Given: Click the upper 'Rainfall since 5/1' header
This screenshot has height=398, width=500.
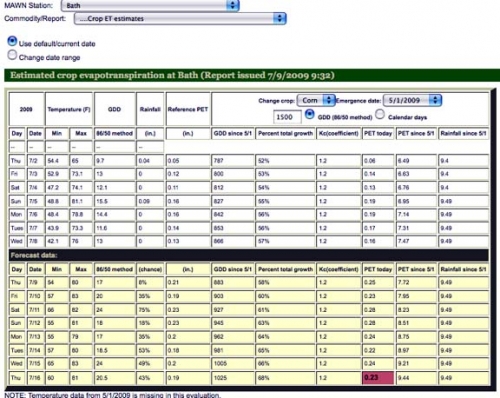Looking at the screenshot, I should [463, 134].
